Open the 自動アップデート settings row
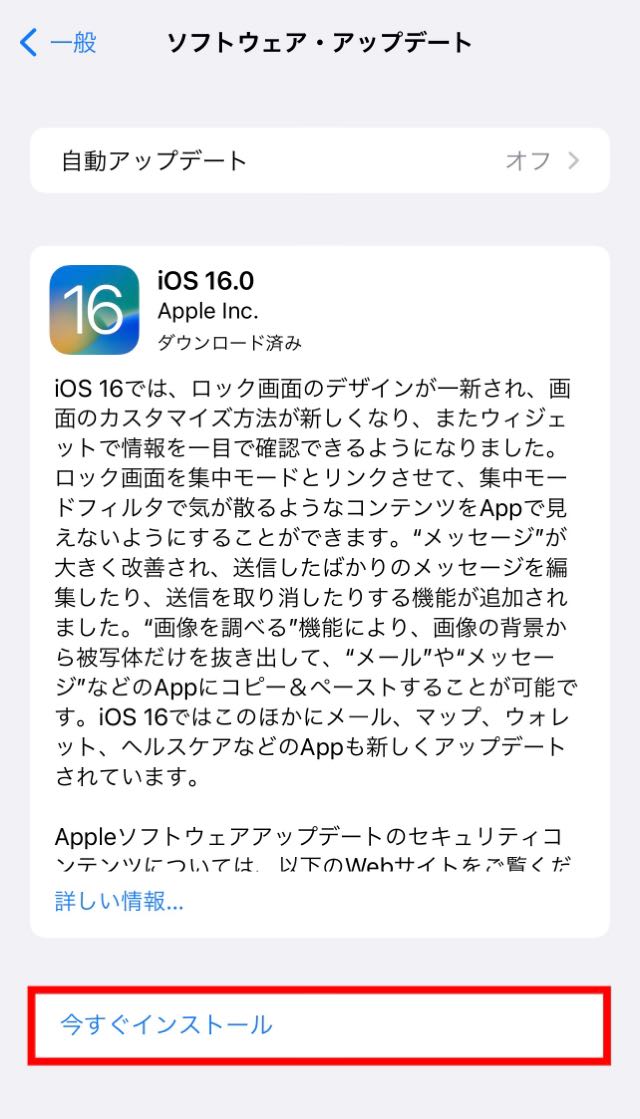 pos(320,161)
